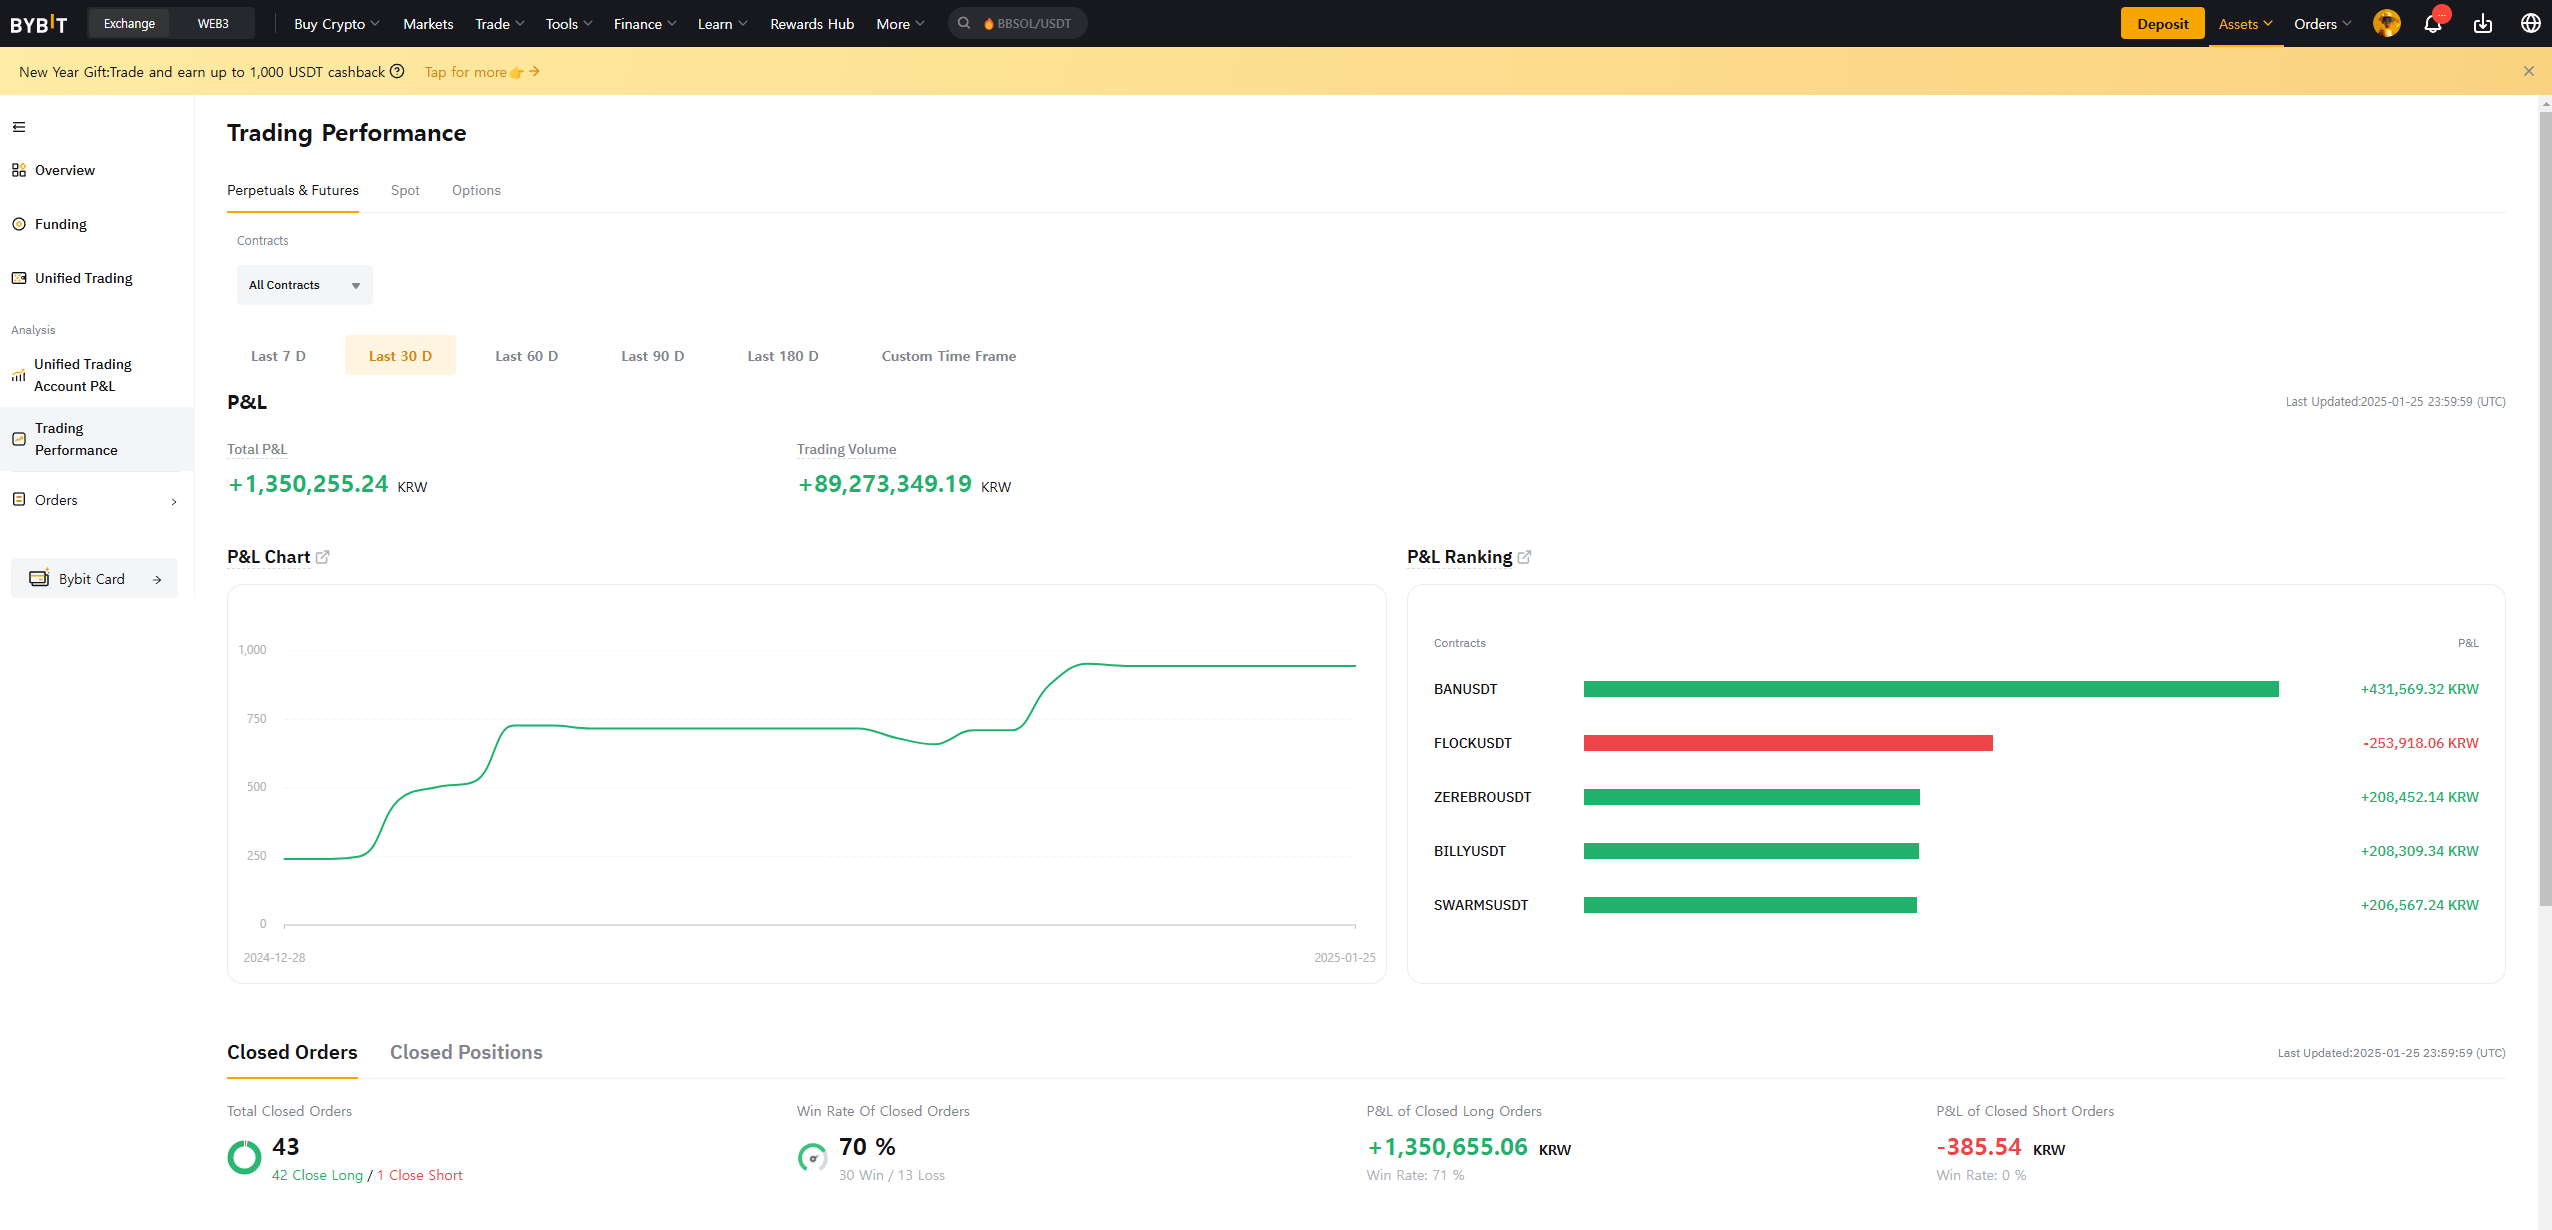Switch to the Options tab
This screenshot has width=2552, height=1230.
click(476, 190)
